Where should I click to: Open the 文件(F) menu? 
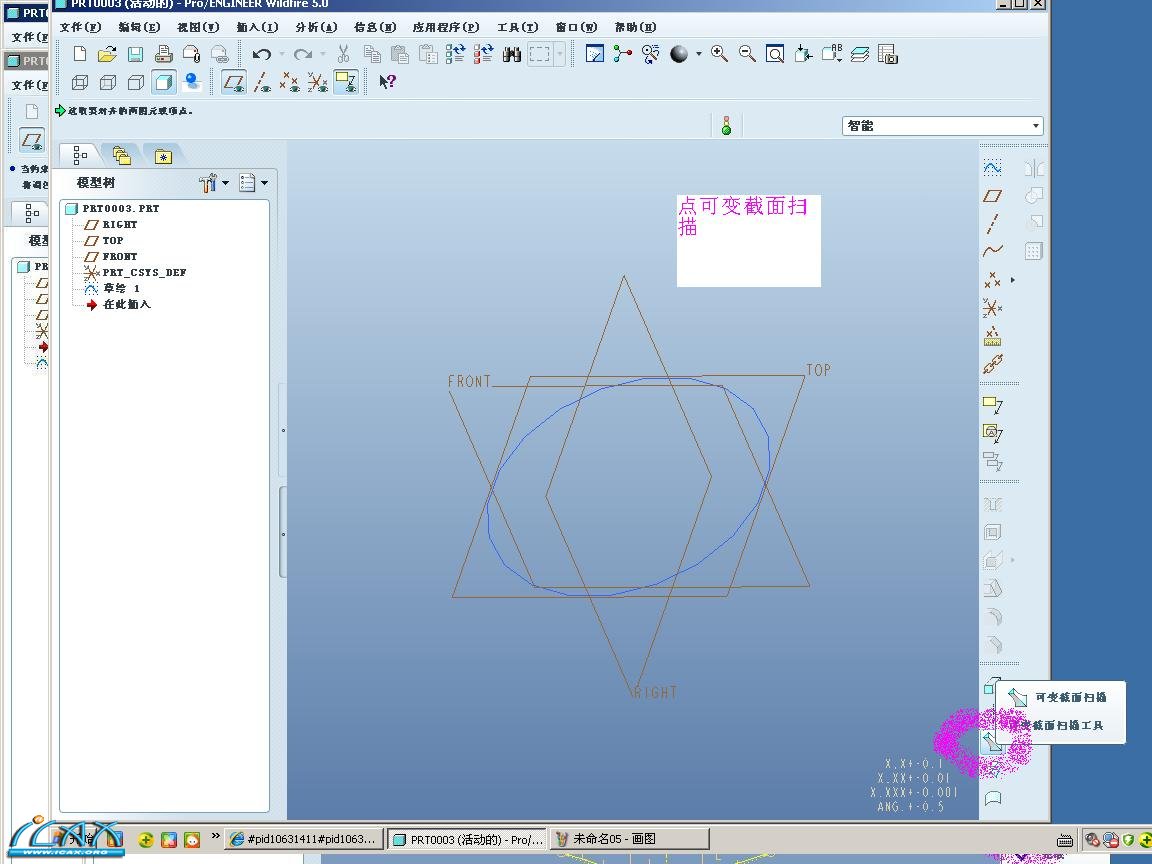[x=80, y=27]
